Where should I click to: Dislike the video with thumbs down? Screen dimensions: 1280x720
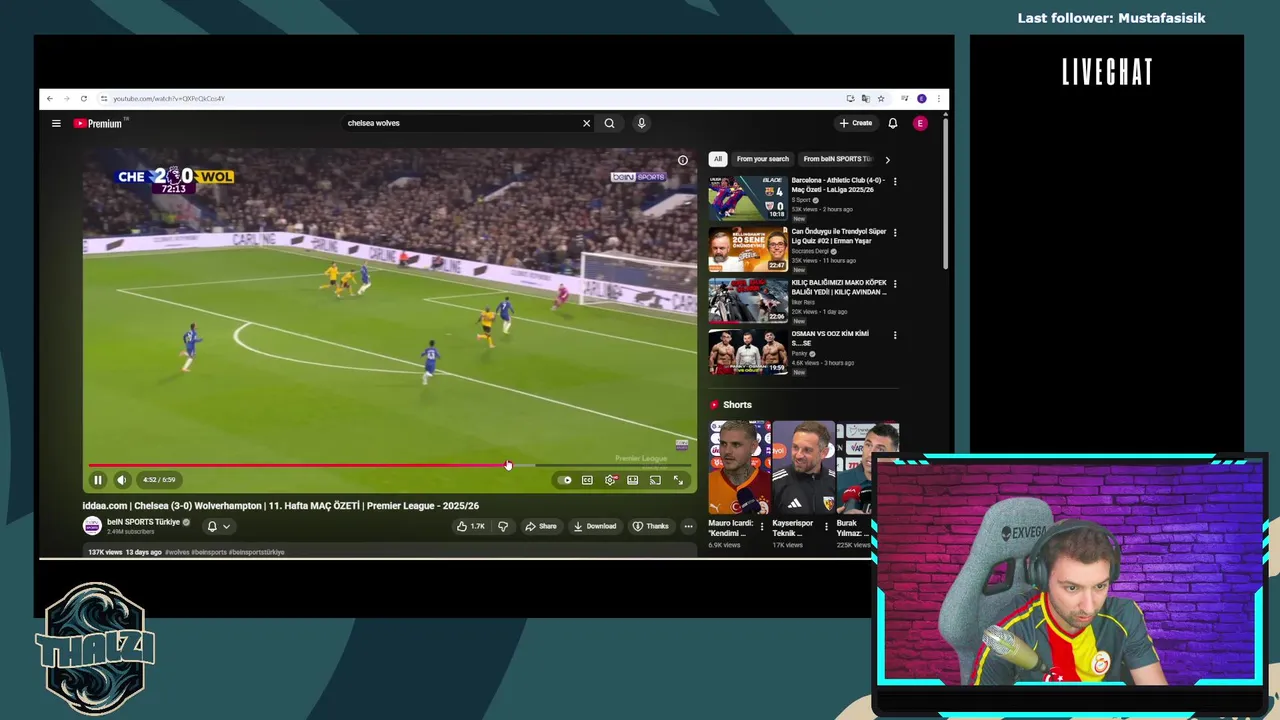pyautogui.click(x=503, y=526)
